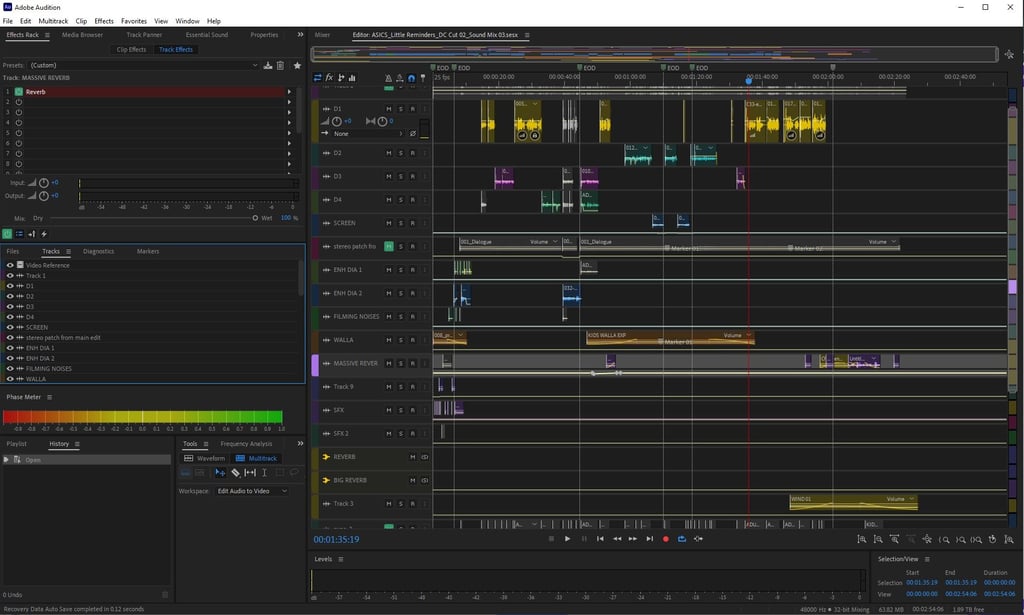Toggle the metronome icon in track toolbar
This screenshot has height=615, width=1024.
tap(389, 78)
